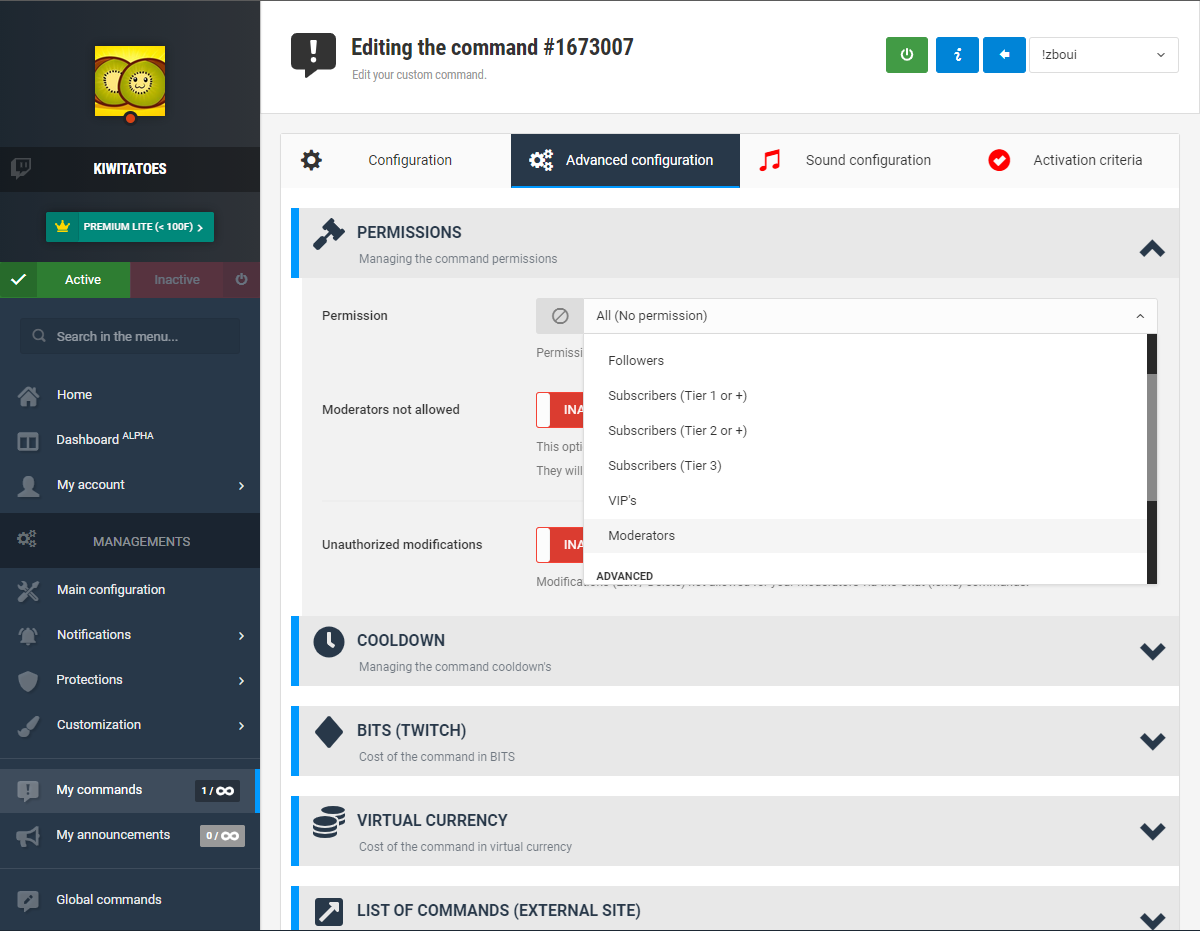Viewport: 1200px width, 931px height.
Task: Set bot status to Active
Action: [x=82, y=280]
